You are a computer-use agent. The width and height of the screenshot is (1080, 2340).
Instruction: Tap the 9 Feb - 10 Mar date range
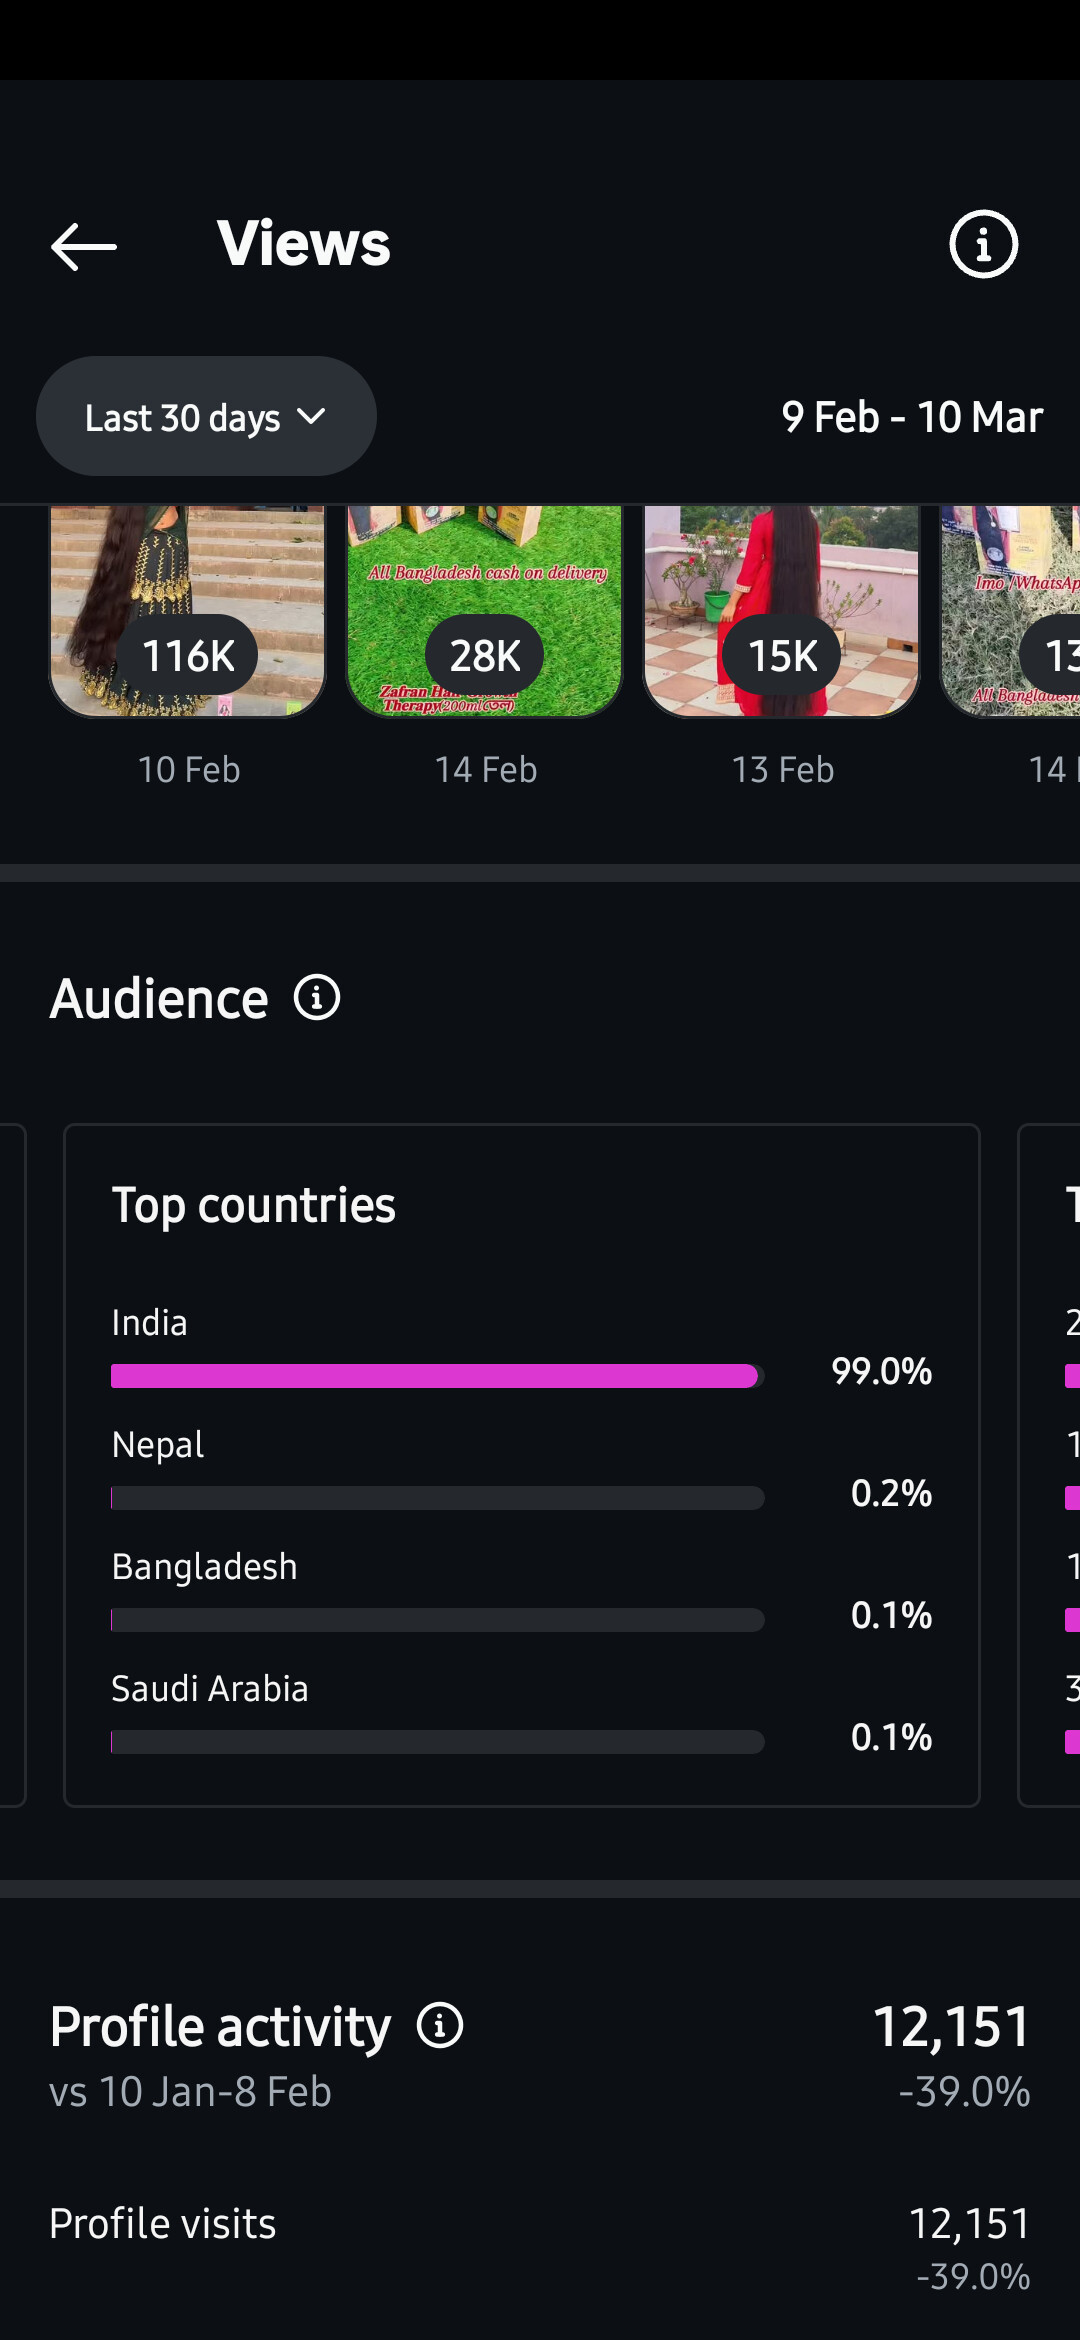(x=912, y=417)
